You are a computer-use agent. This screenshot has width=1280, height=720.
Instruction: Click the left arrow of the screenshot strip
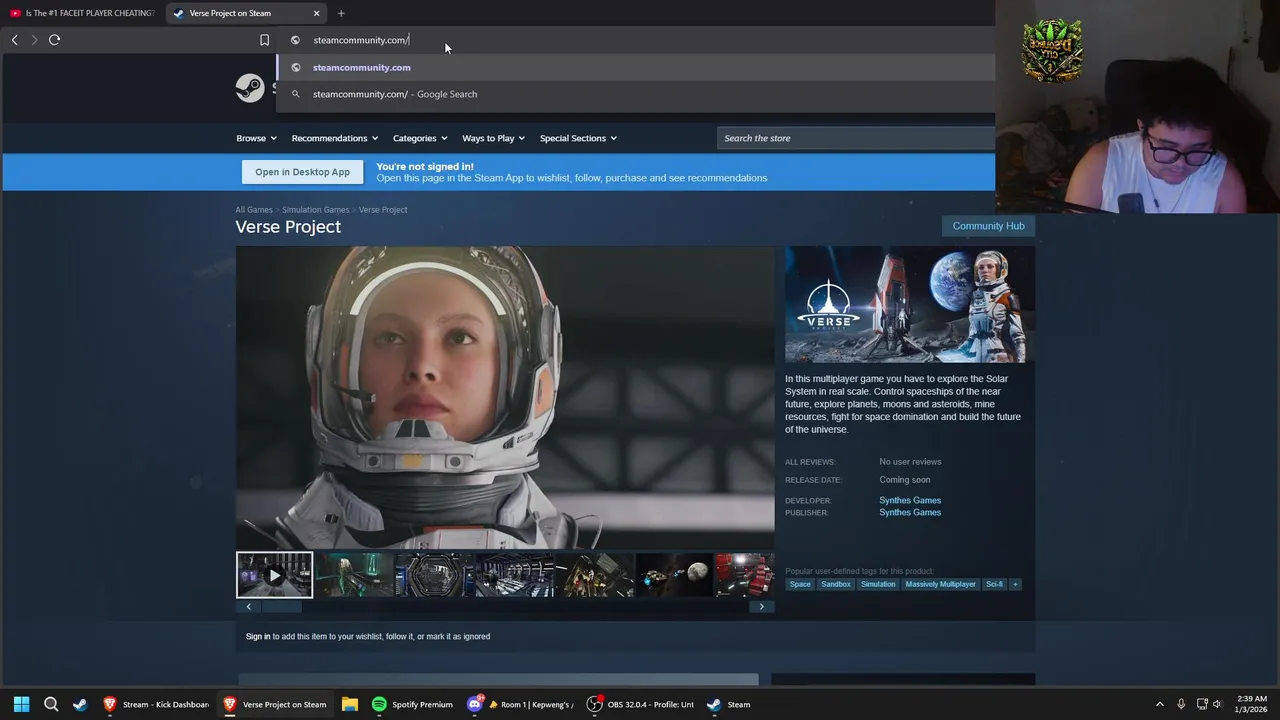pyautogui.click(x=248, y=606)
